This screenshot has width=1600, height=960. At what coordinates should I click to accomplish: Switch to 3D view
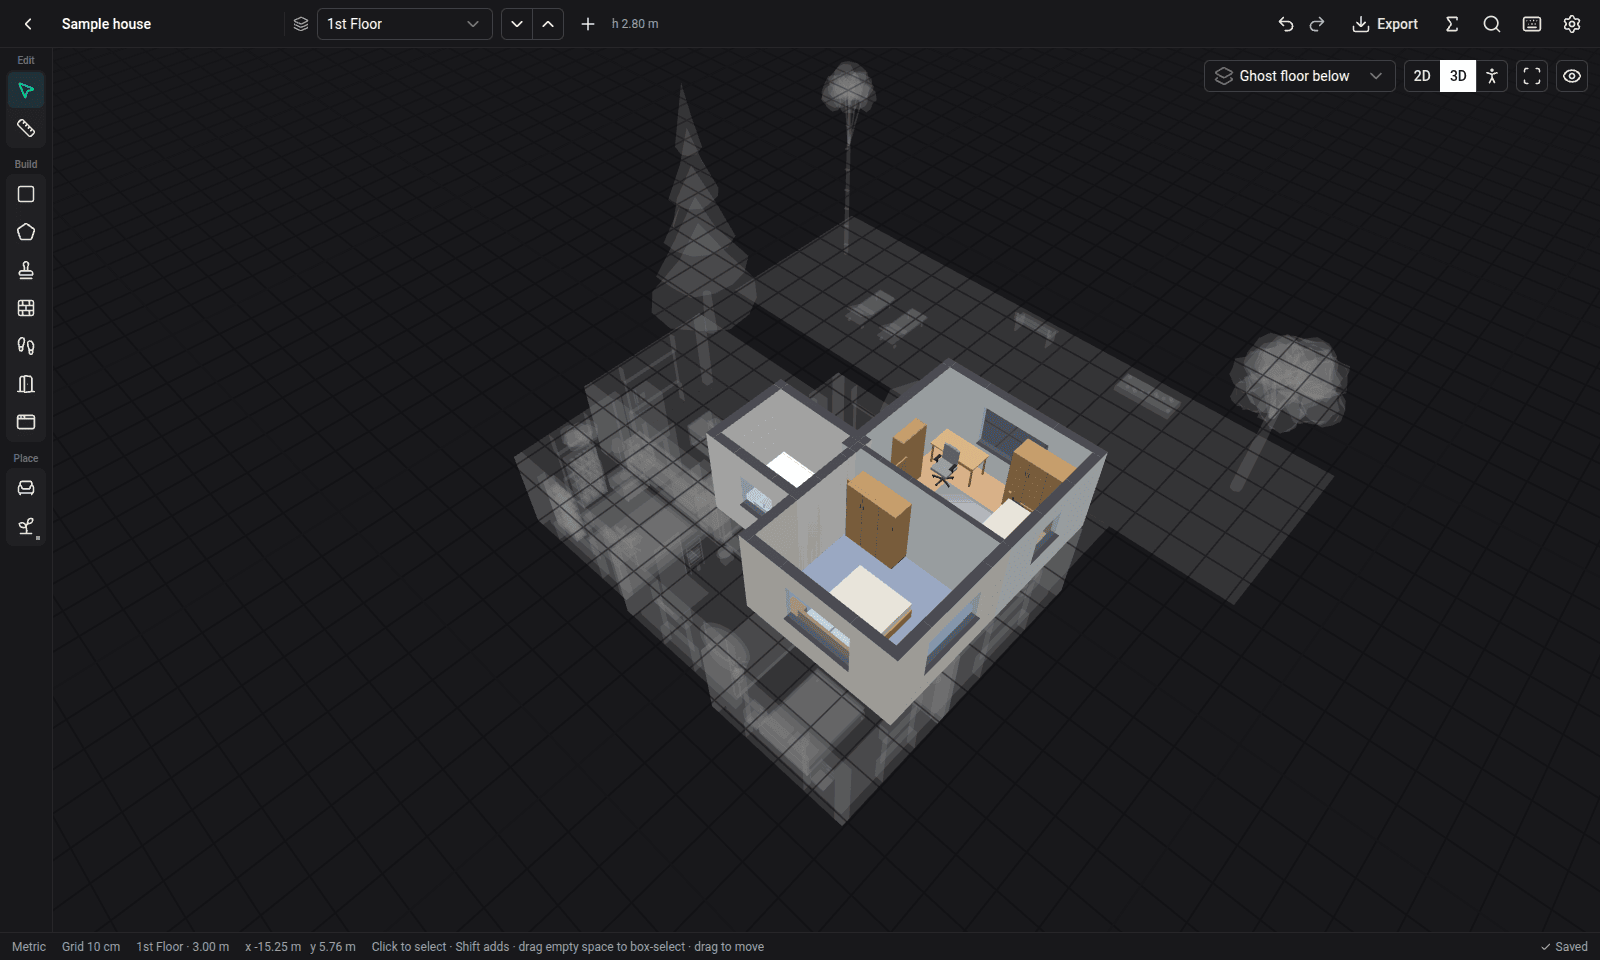(1458, 76)
